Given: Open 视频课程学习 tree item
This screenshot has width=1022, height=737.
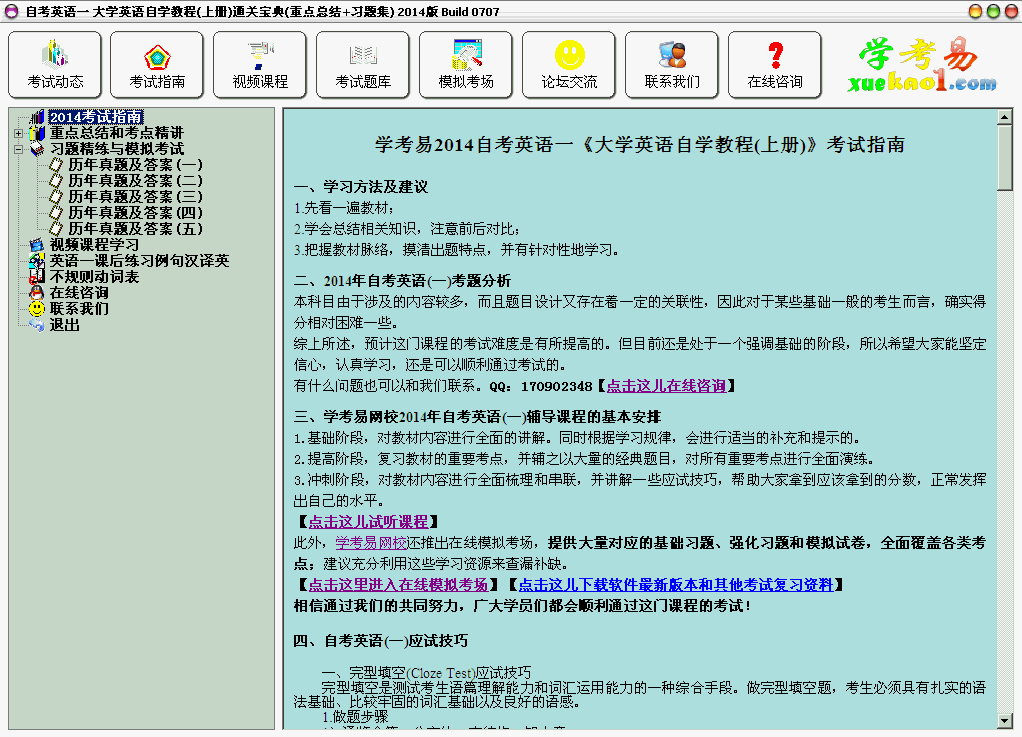Looking at the screenshot, I should pyautogui.click(x=95, y=245).
